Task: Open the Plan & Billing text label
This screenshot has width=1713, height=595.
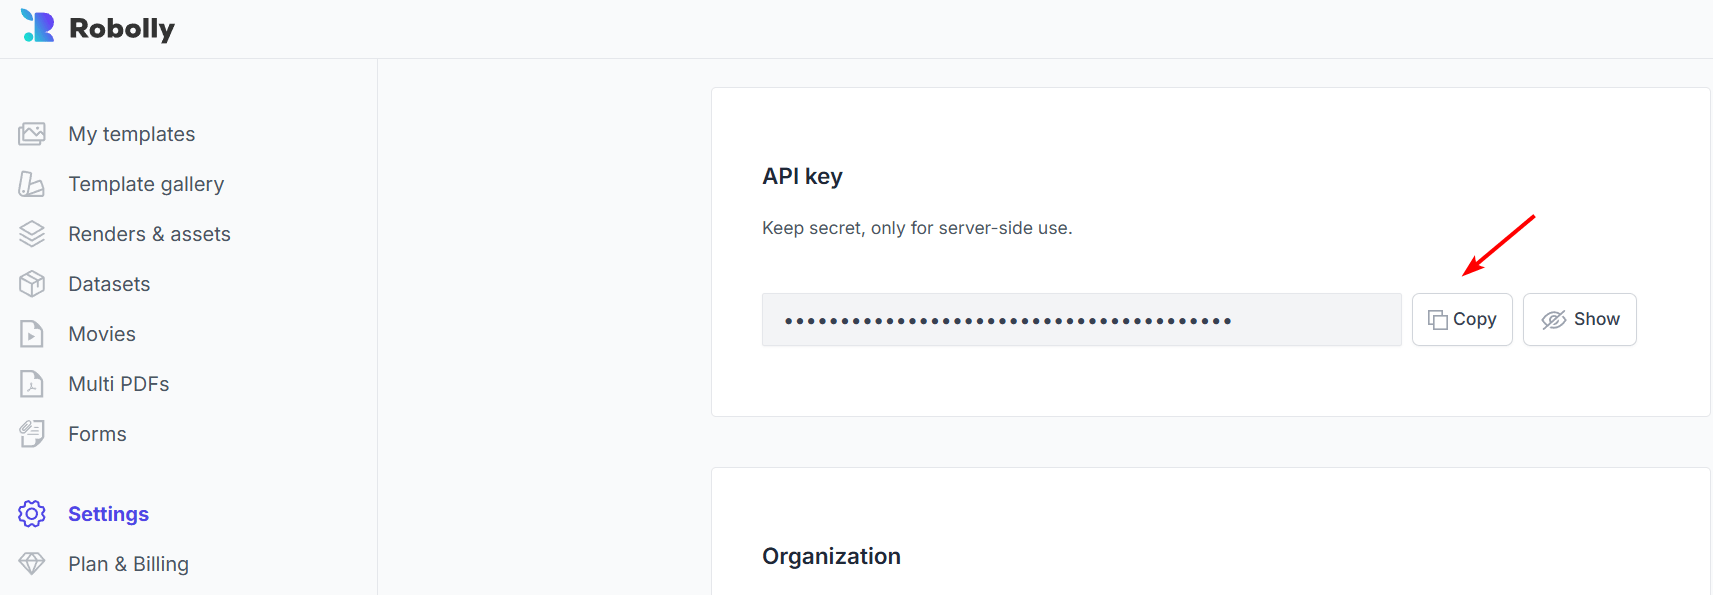Action: [x=128, y=564]
